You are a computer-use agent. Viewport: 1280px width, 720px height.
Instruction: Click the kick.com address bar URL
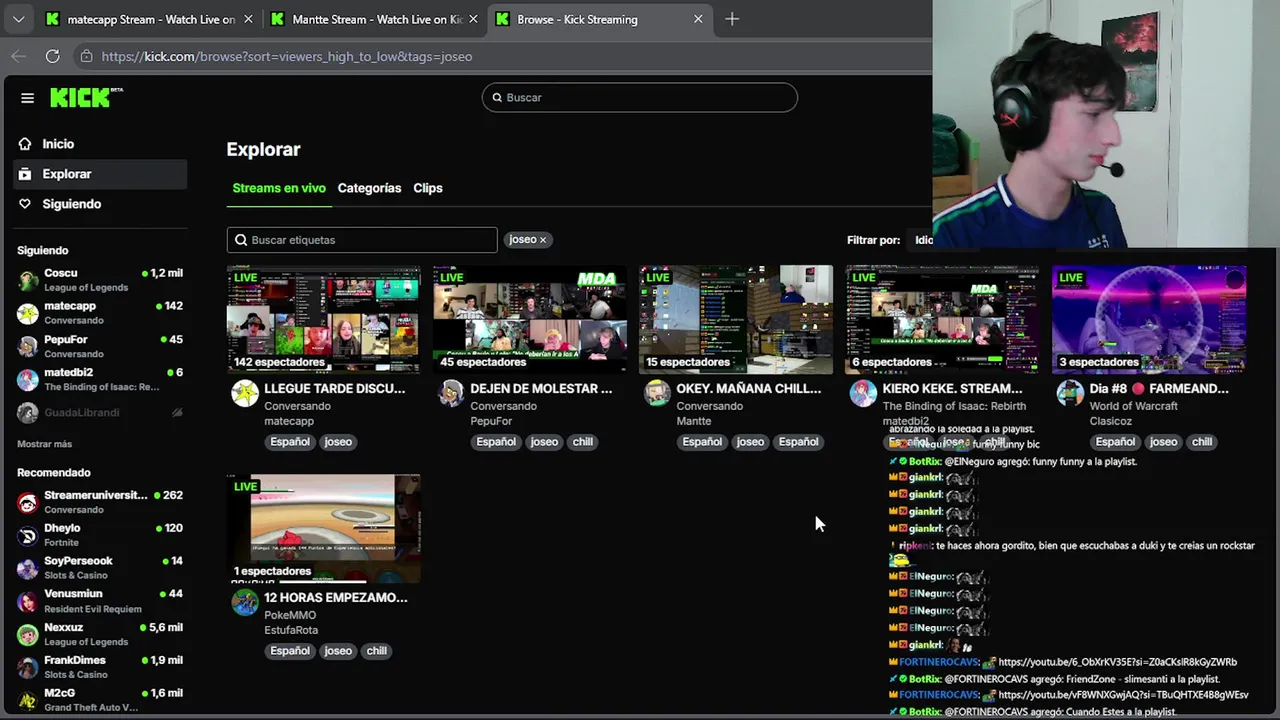(287, 56)
